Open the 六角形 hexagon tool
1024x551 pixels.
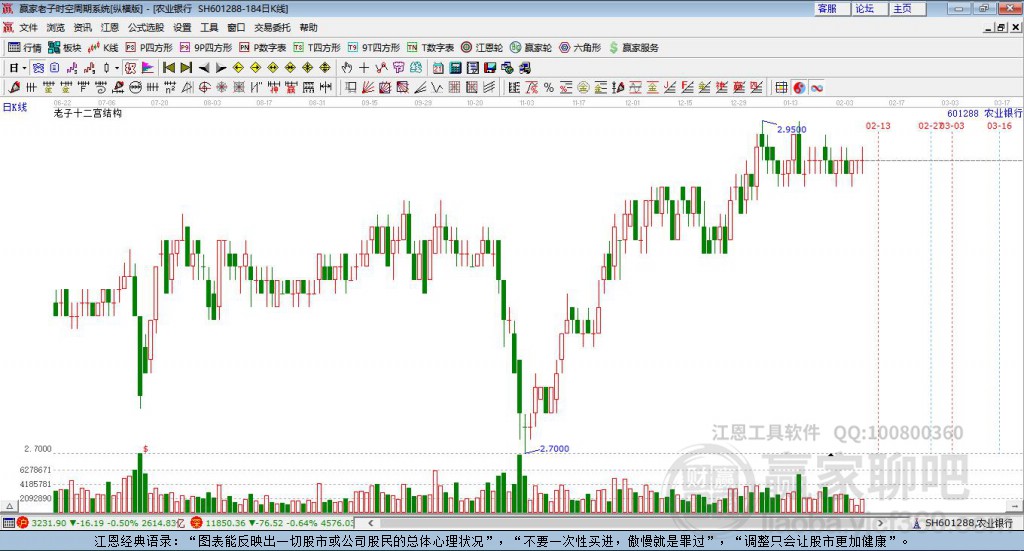[579, 47]
